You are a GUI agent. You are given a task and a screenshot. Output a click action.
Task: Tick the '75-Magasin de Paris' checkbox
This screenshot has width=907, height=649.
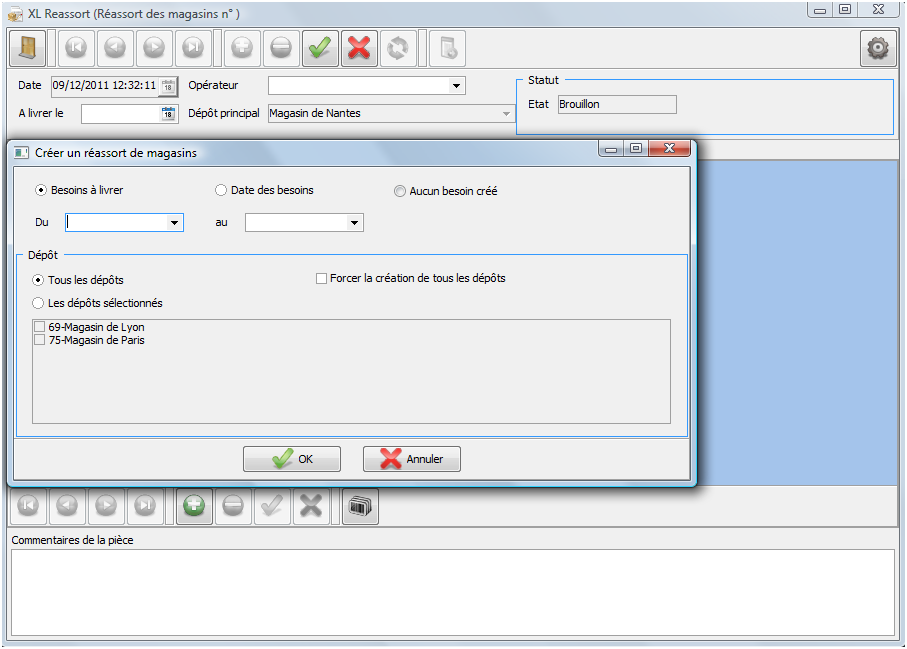pos(40,340)
